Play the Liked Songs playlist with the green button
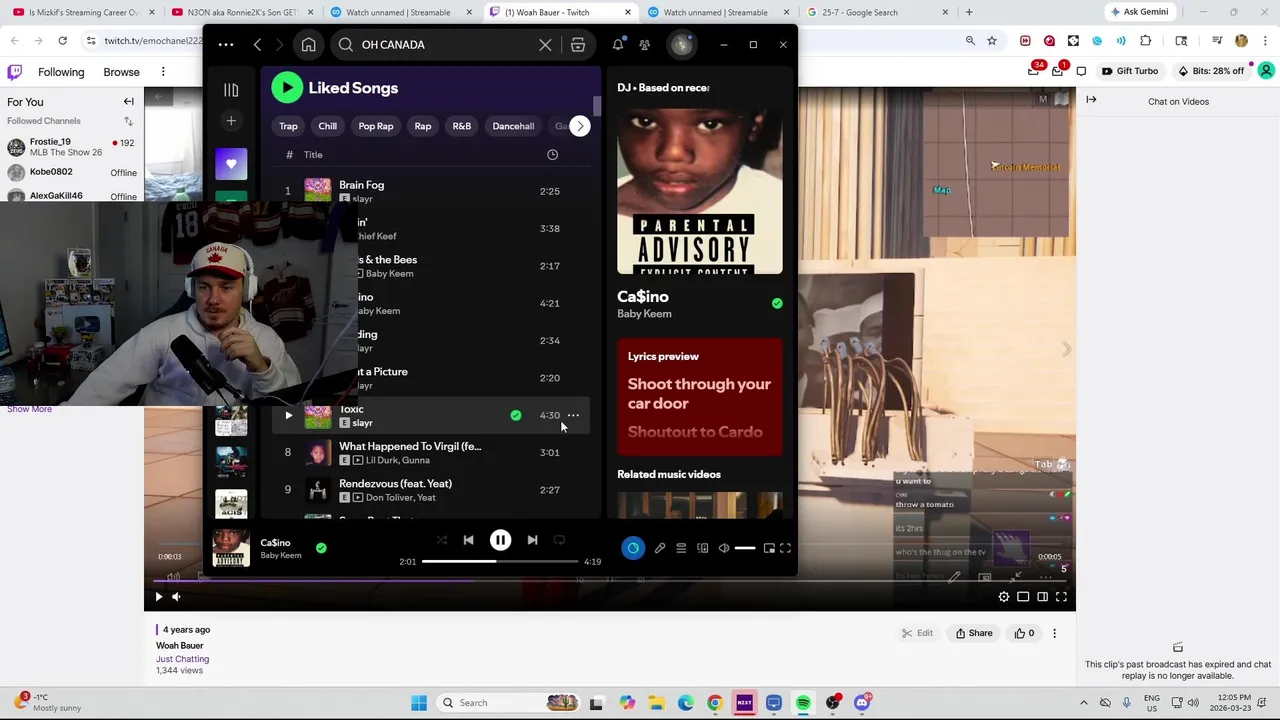This screenshot has width=1280, height=720. [287, 88]
